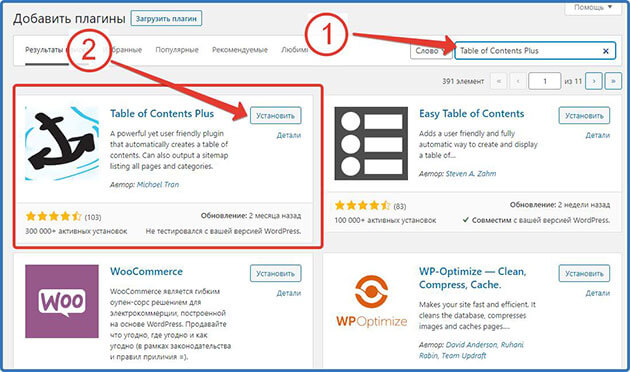The height and width of the screenshot is (372, 630).
Task: Click the Загрузить плагин button
Action: (166, 18)
